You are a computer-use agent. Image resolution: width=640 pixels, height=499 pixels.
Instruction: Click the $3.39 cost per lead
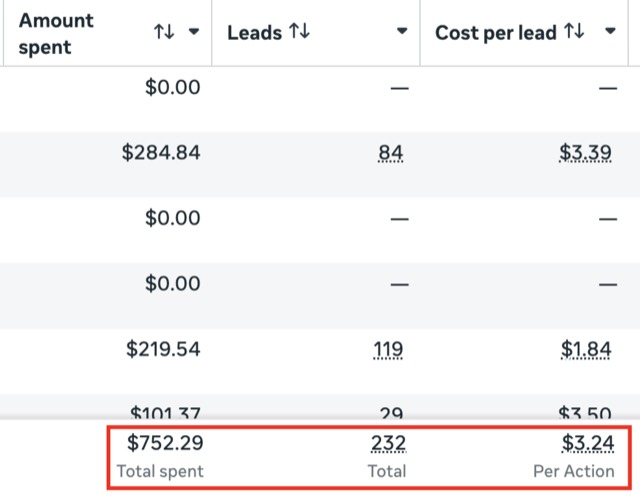tap(585, 153)
